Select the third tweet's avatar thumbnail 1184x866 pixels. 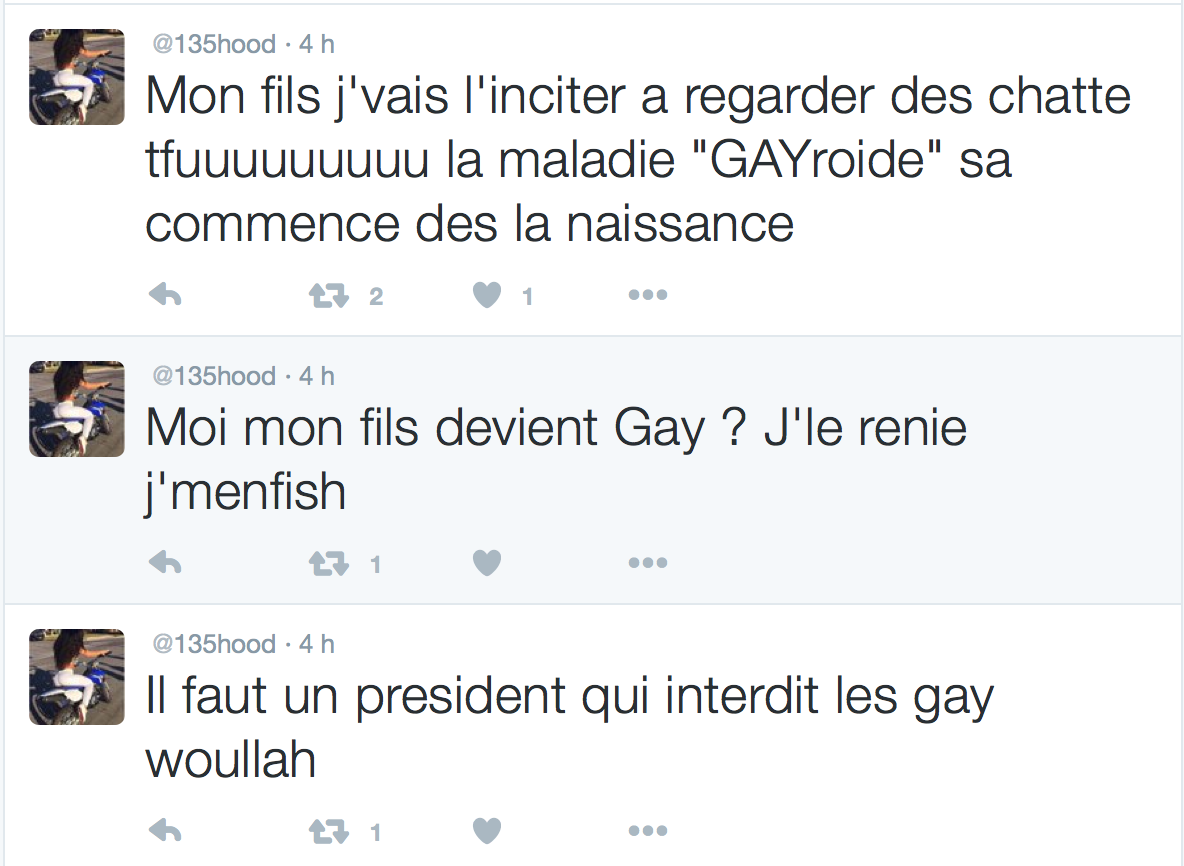pos(77,677)
